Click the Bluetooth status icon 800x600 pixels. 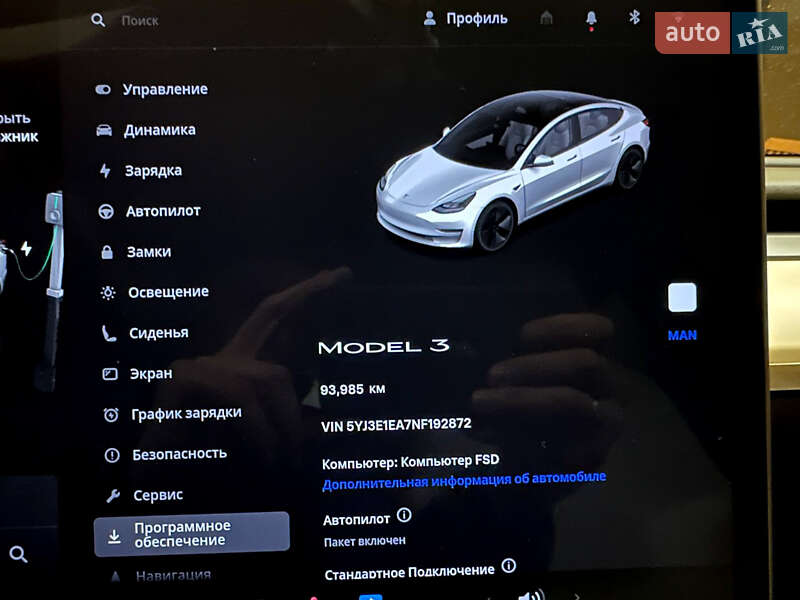coord(632,17)
